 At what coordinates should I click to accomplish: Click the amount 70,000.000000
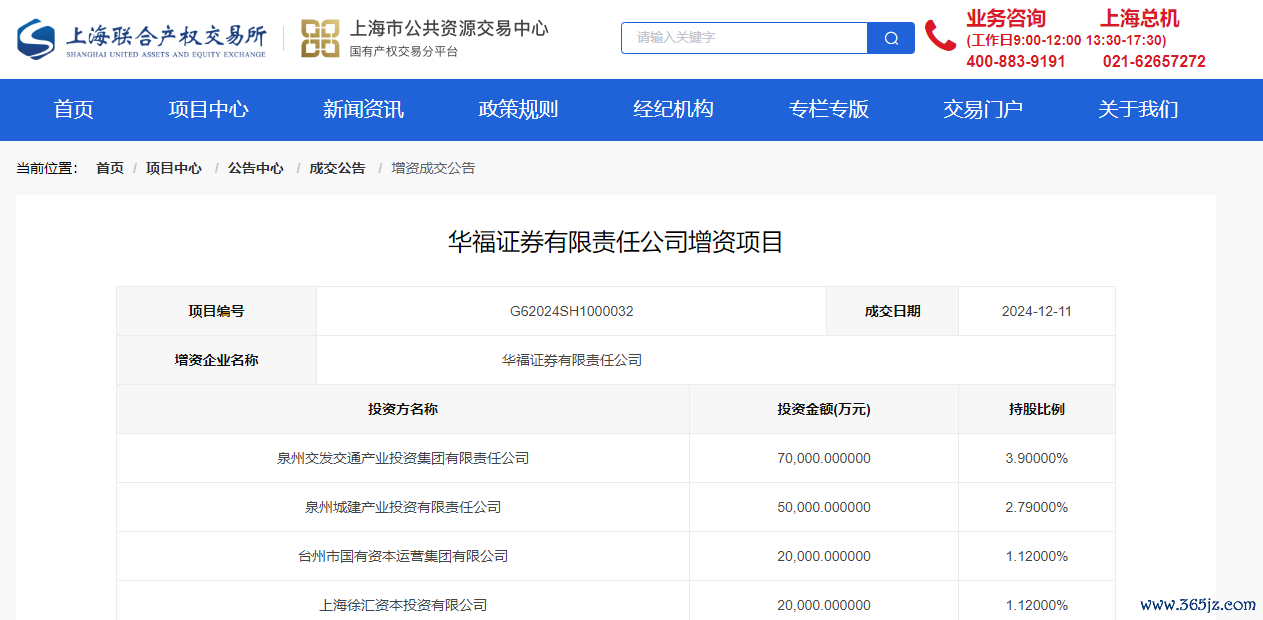(x=824, y=458)
